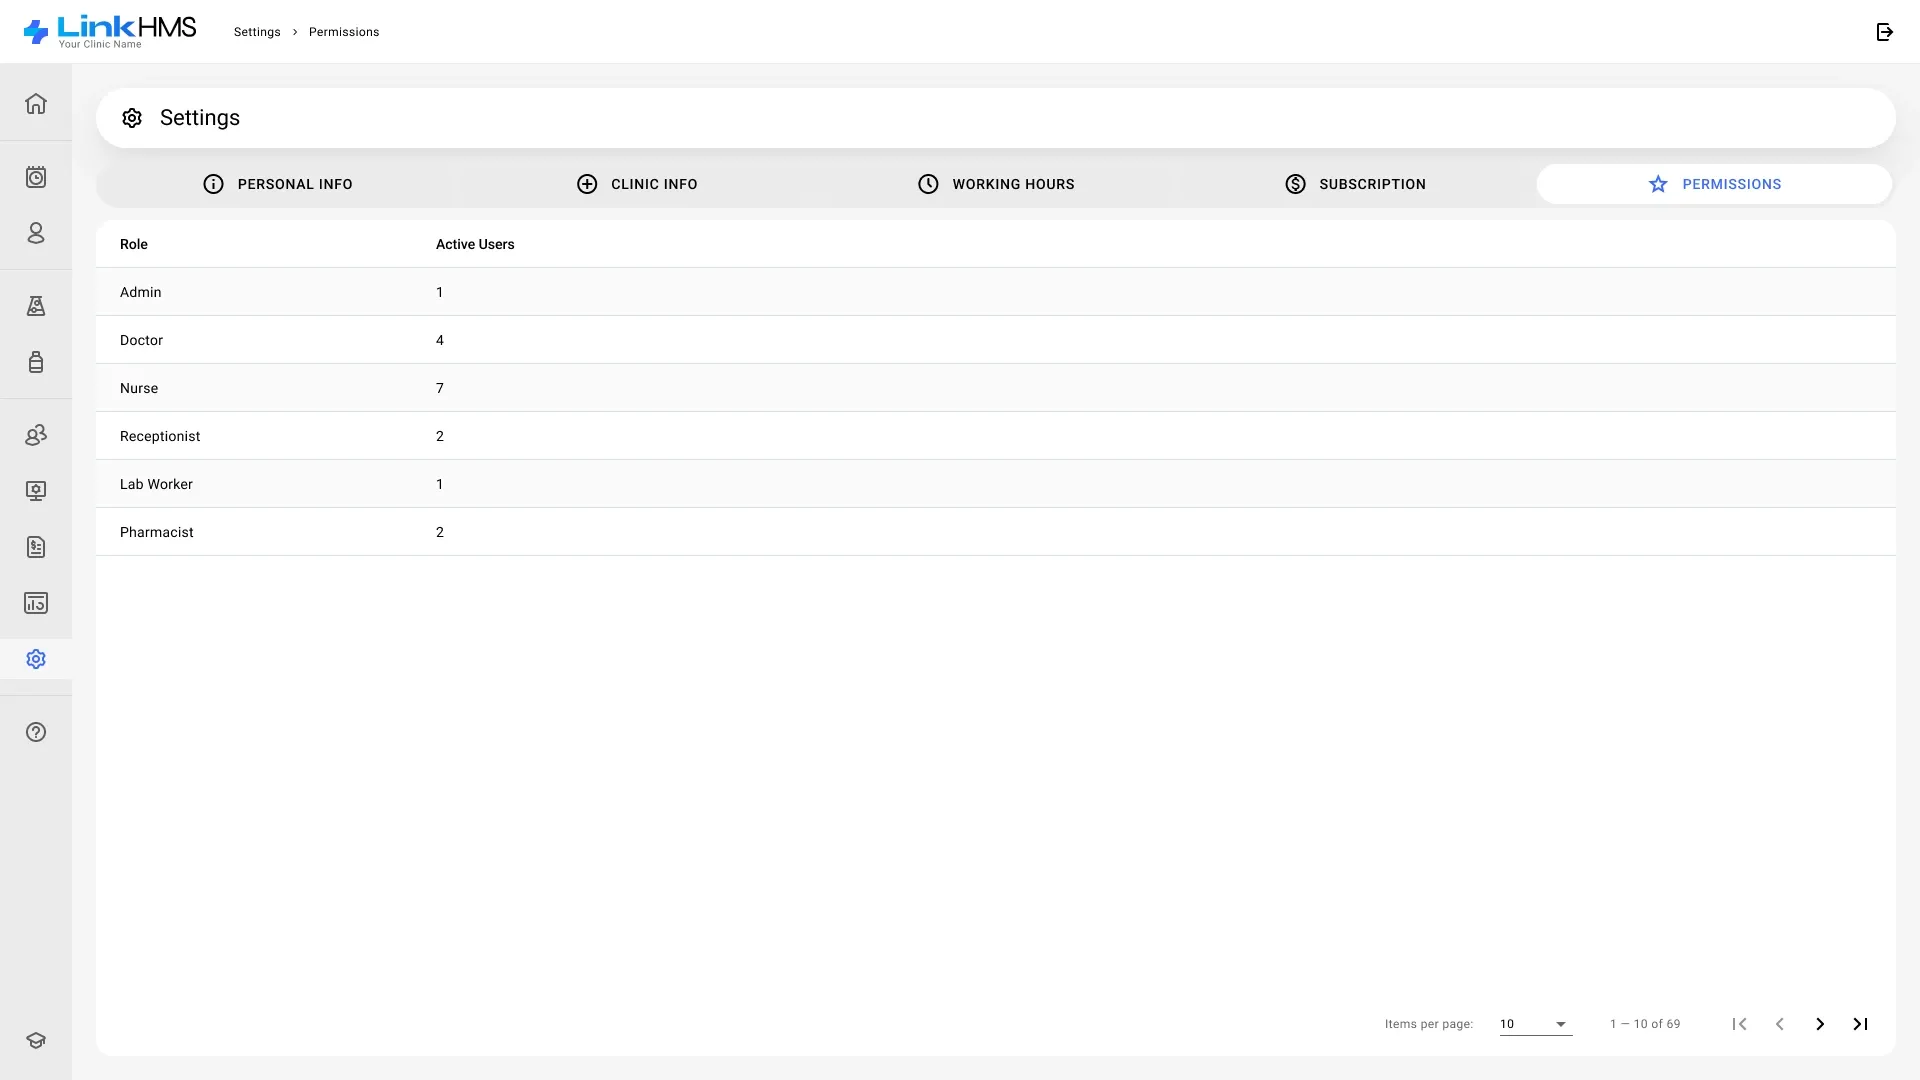Switch to the Clinic Info tab
Image resolution: width=1920 pixels, height=1080 pixels.
[637, 184]
